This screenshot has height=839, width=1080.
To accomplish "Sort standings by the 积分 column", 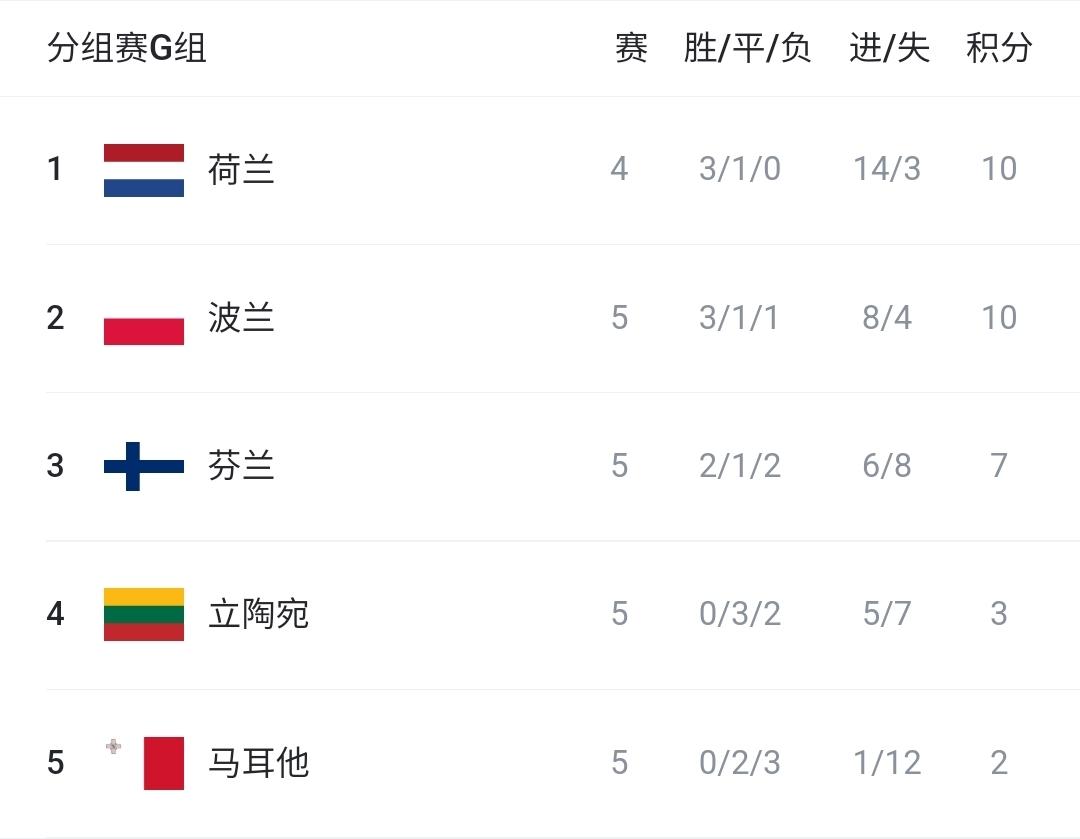I will pos(999,47).
